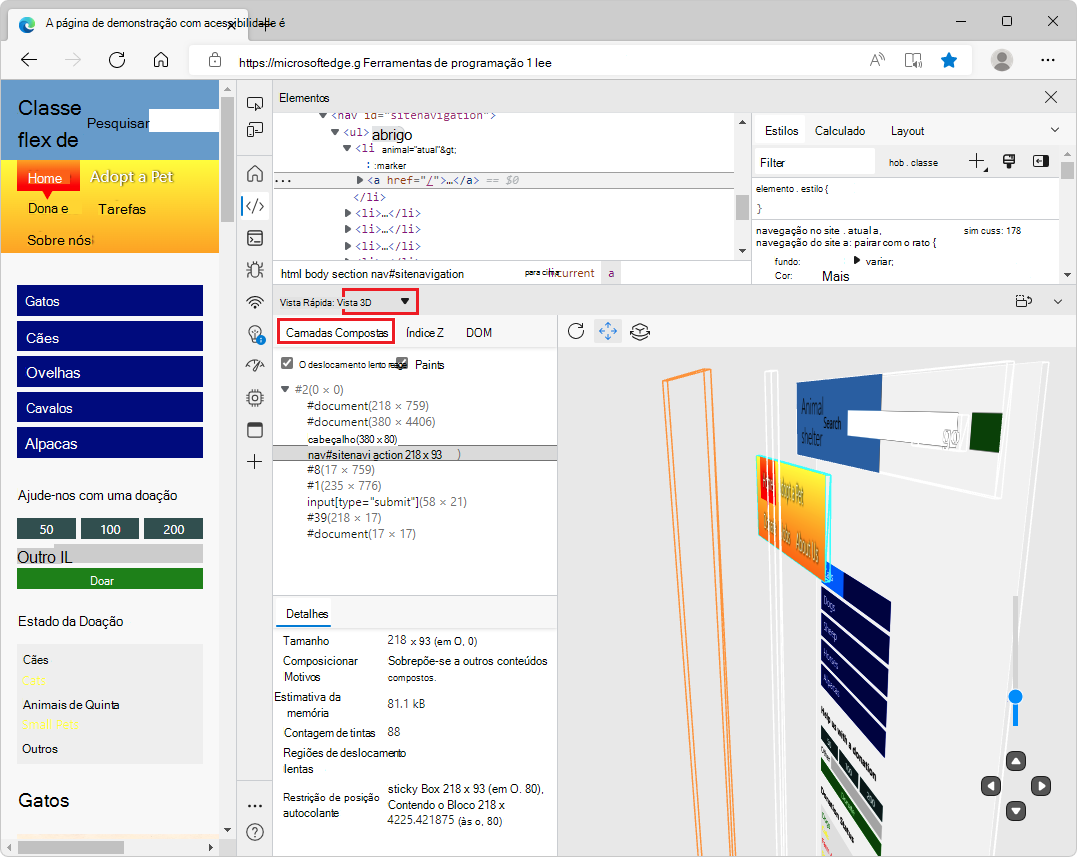Viewport: 1077px width, 857px height.
Task: Open the Memory chip icon
Action: (x=255, y=398)
